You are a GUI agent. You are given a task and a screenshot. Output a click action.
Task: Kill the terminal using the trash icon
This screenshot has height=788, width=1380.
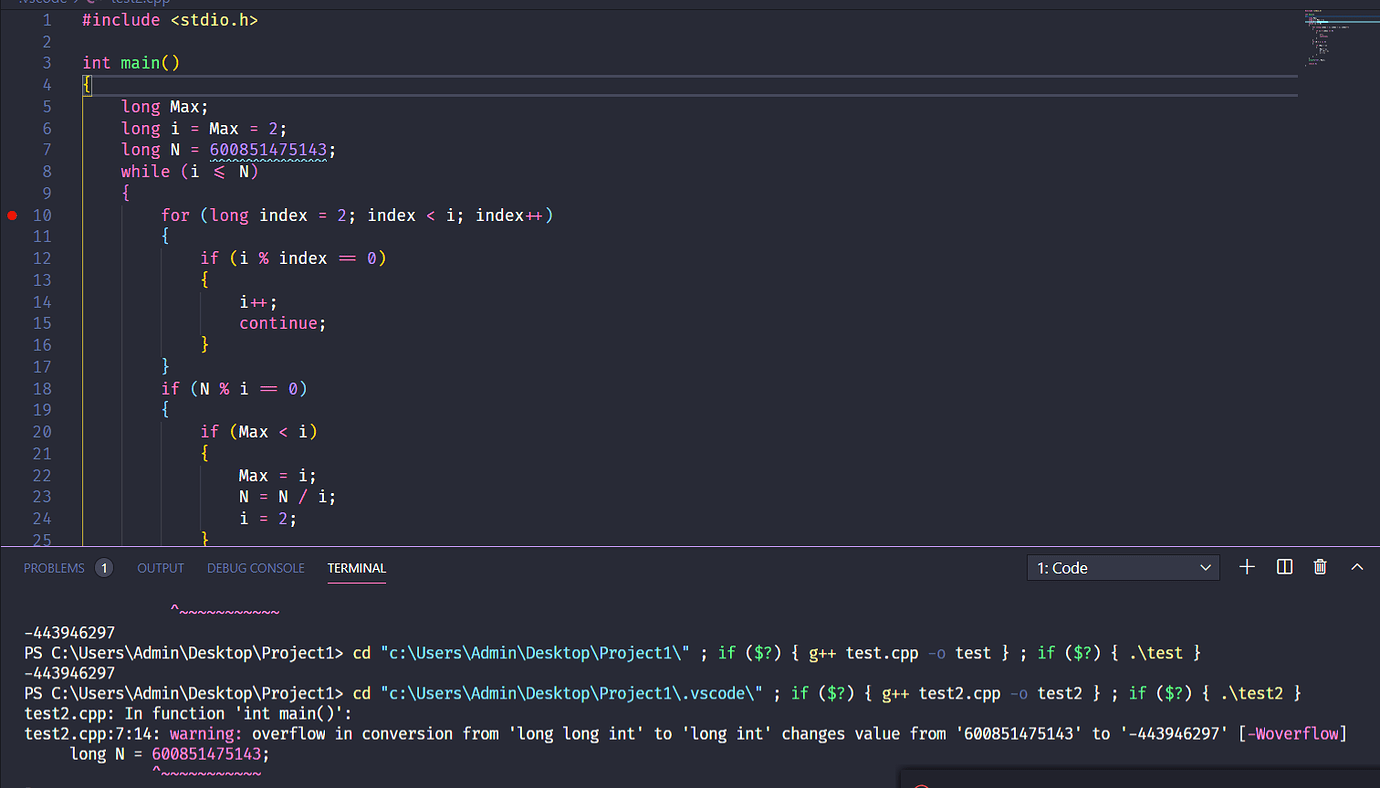point(1320,567)
